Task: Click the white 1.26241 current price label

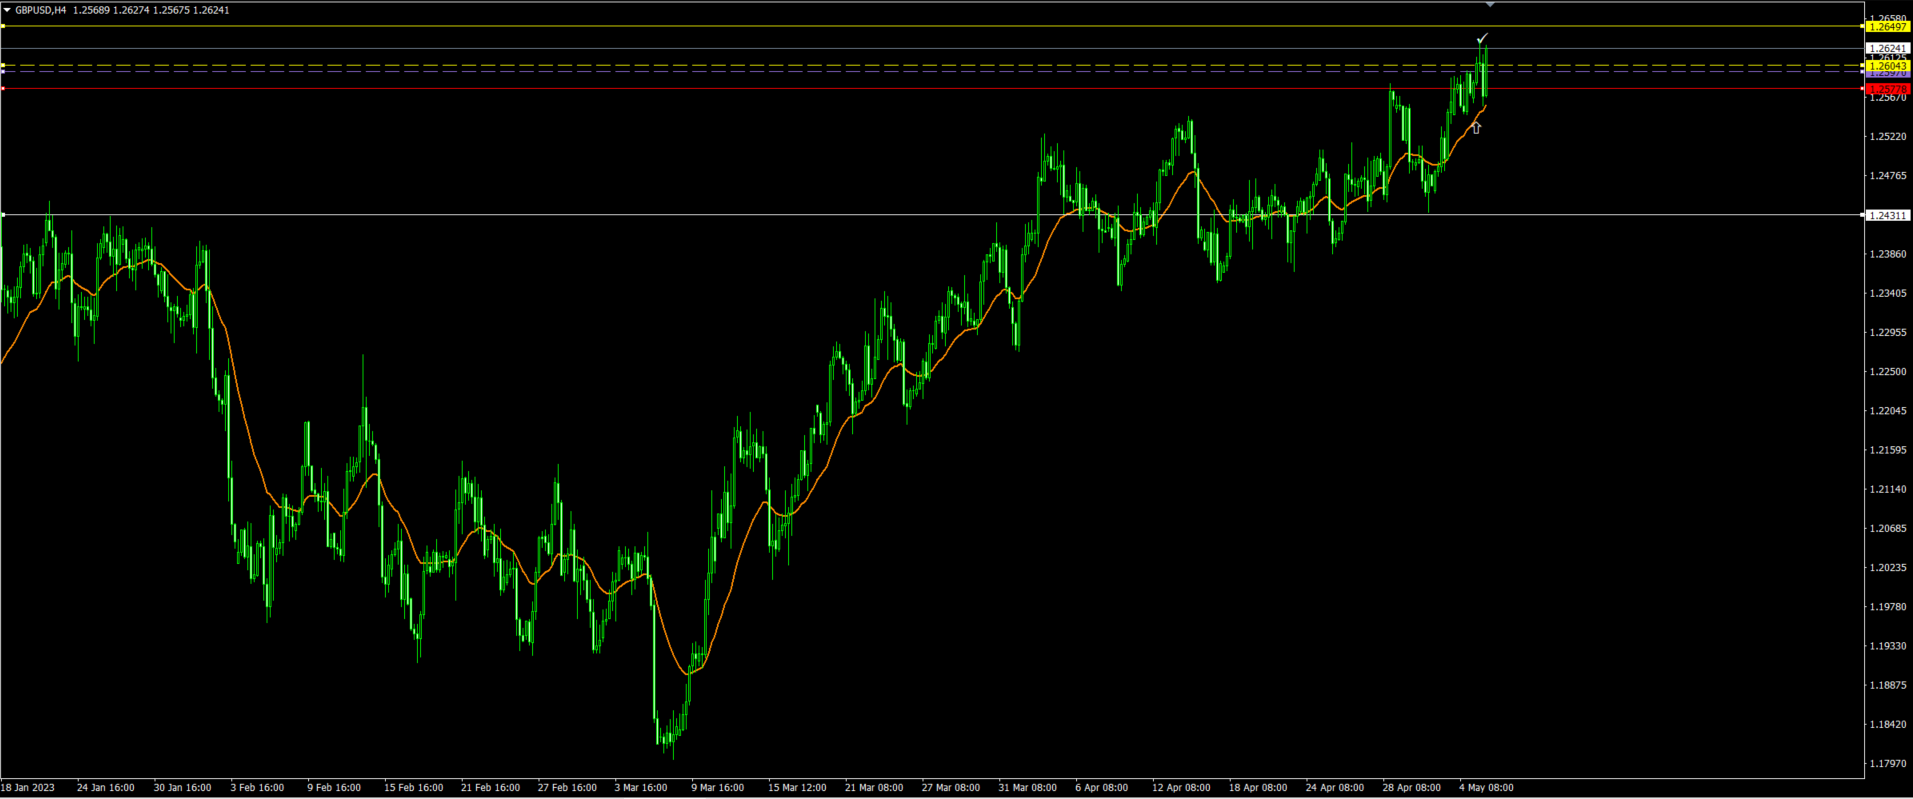Action: (x=1888, y=48)
